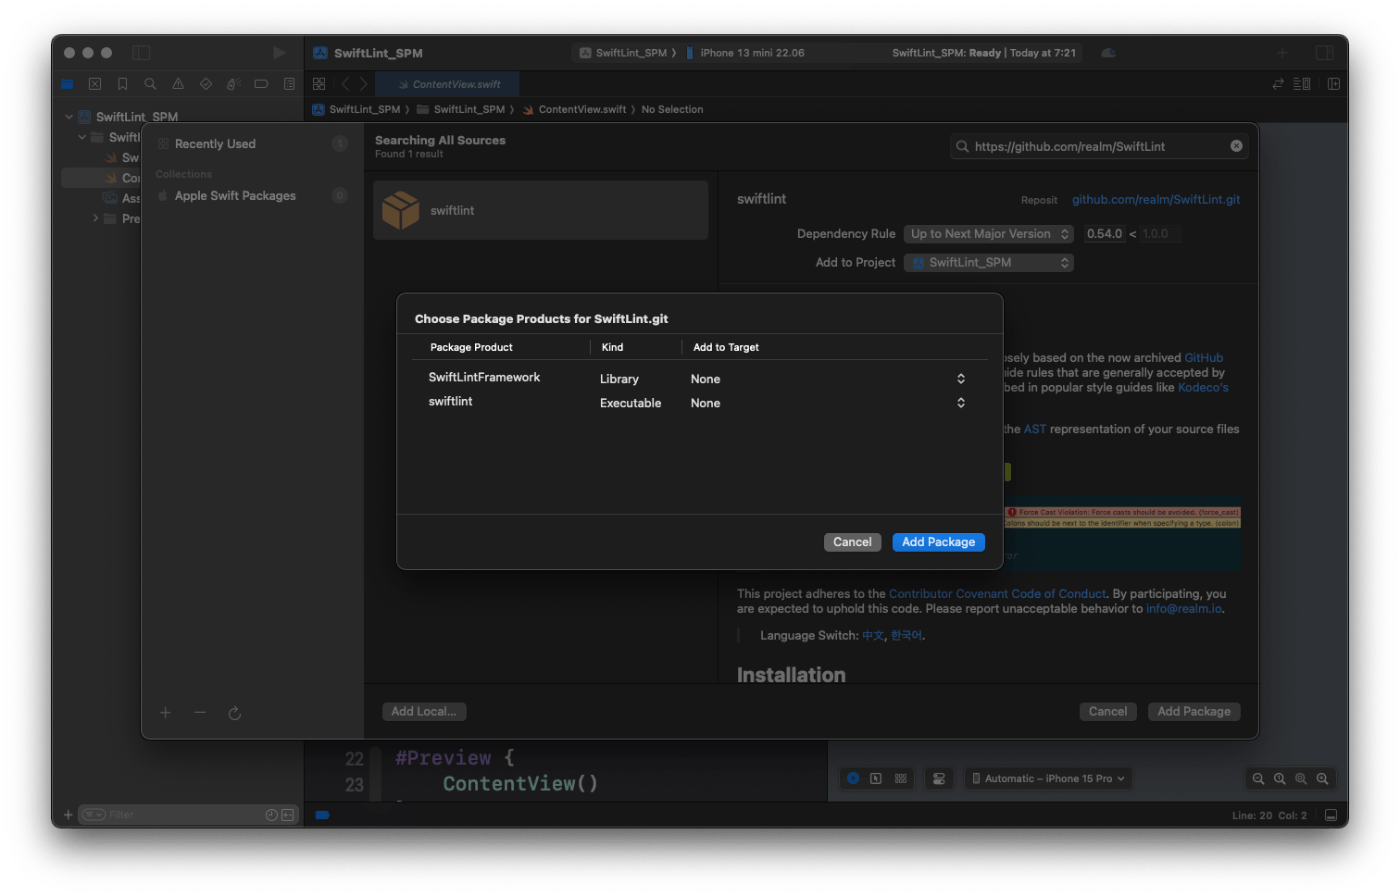Open the Automatic – iPhone 15 Pro preview device menu
Screen dimensions: 1400x896
[1049, 779]
